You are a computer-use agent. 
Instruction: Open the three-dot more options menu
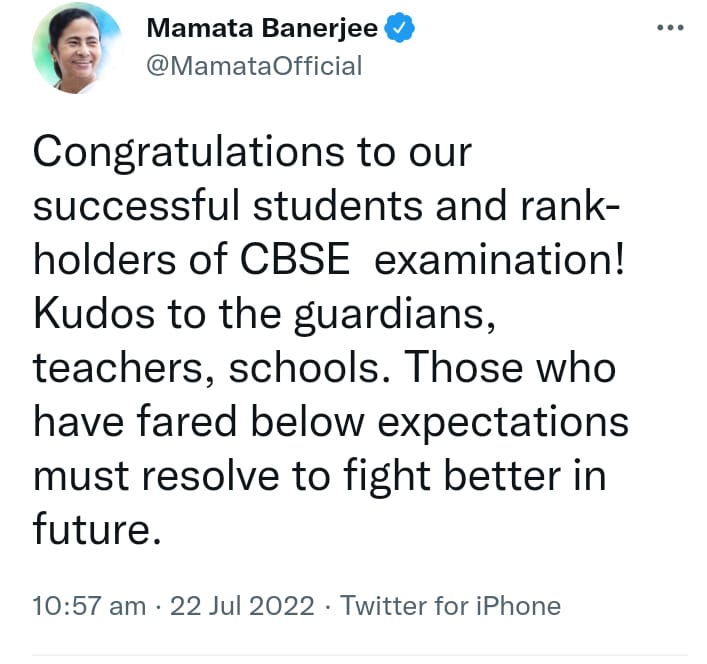click(670, 28)
